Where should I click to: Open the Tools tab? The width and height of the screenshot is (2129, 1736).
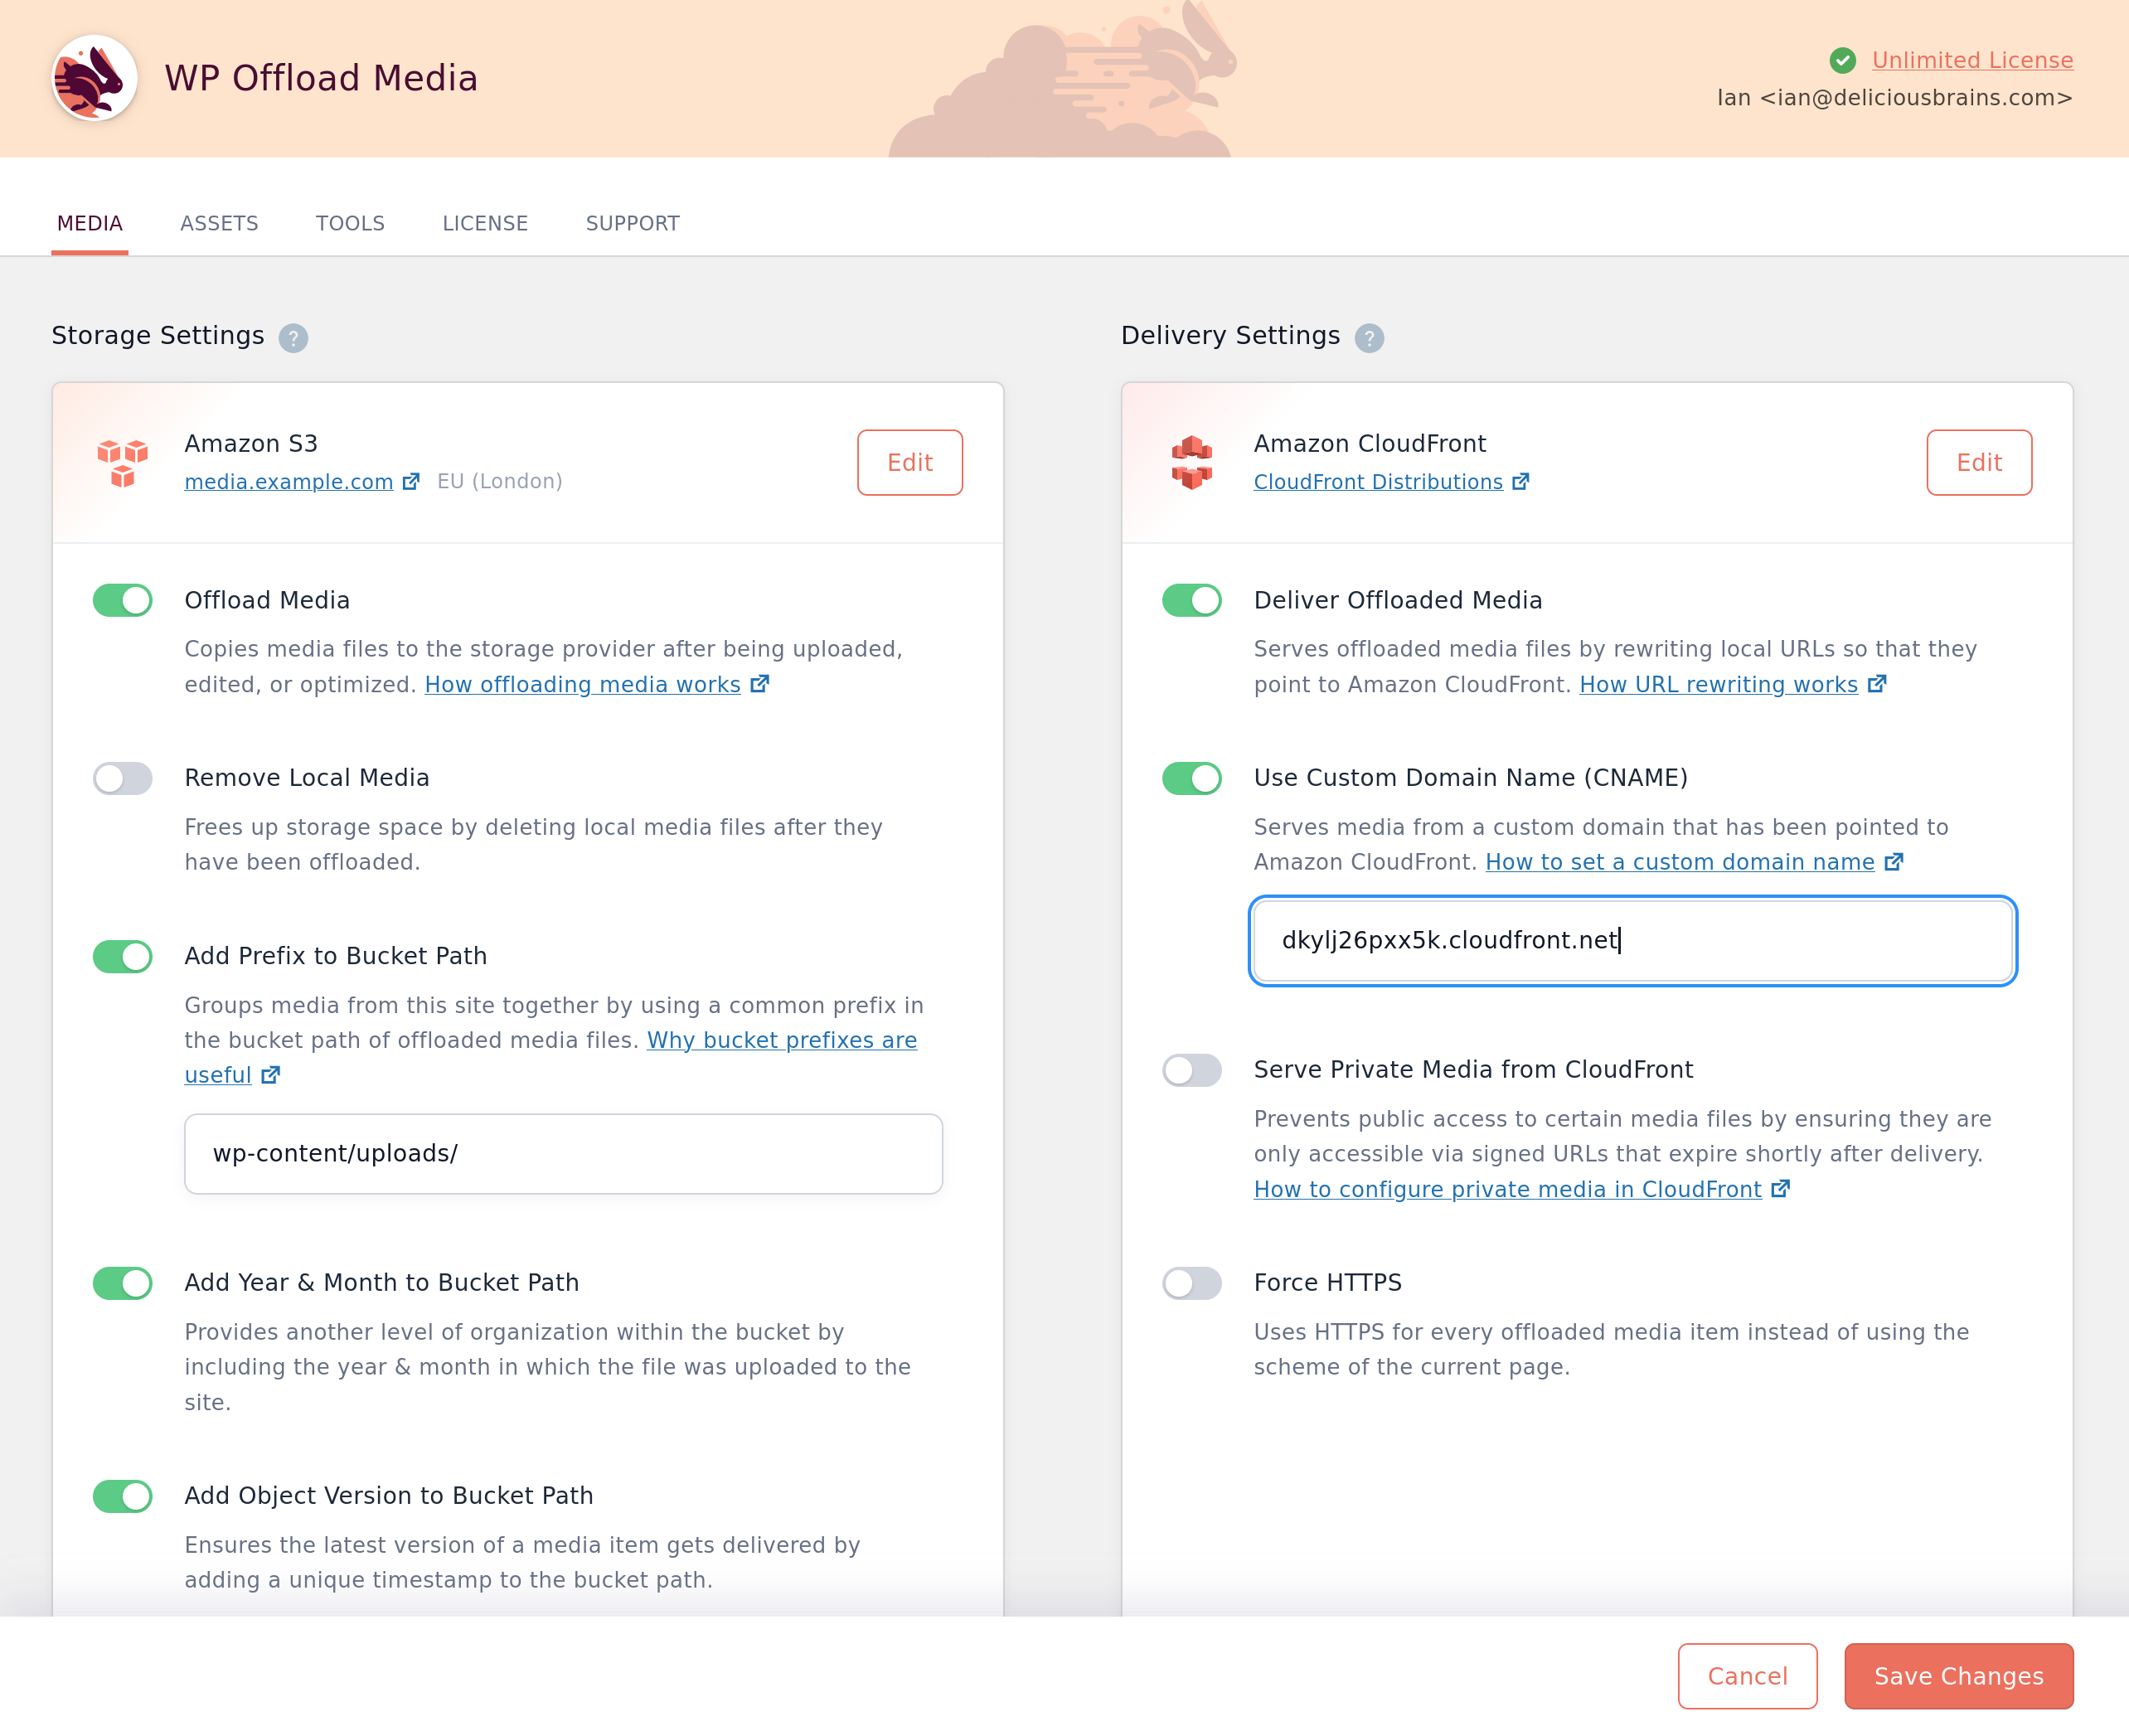(x=350, y=223)
